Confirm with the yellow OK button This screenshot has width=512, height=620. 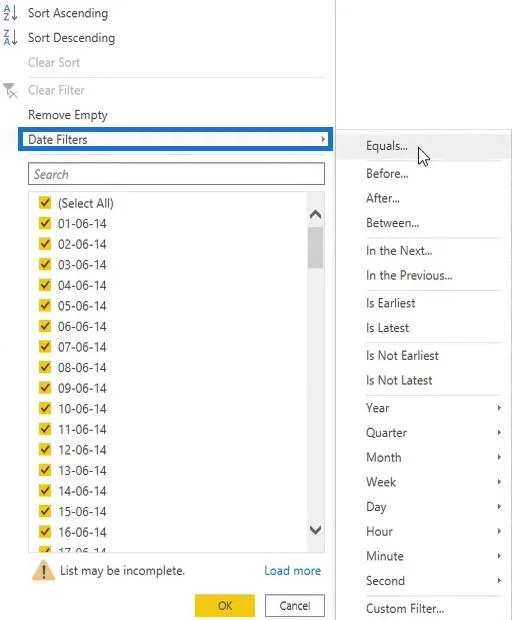point(225,605)
